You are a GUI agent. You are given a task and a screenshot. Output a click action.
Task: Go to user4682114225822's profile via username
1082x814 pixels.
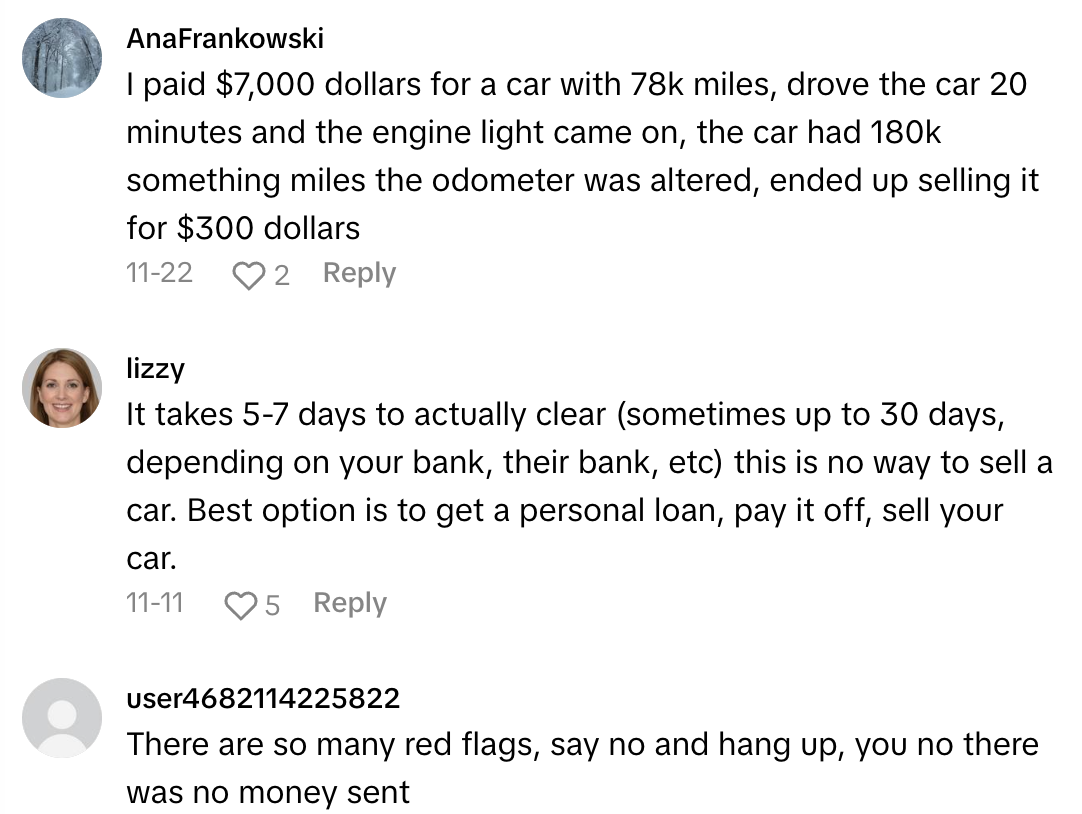click(263, 698)
